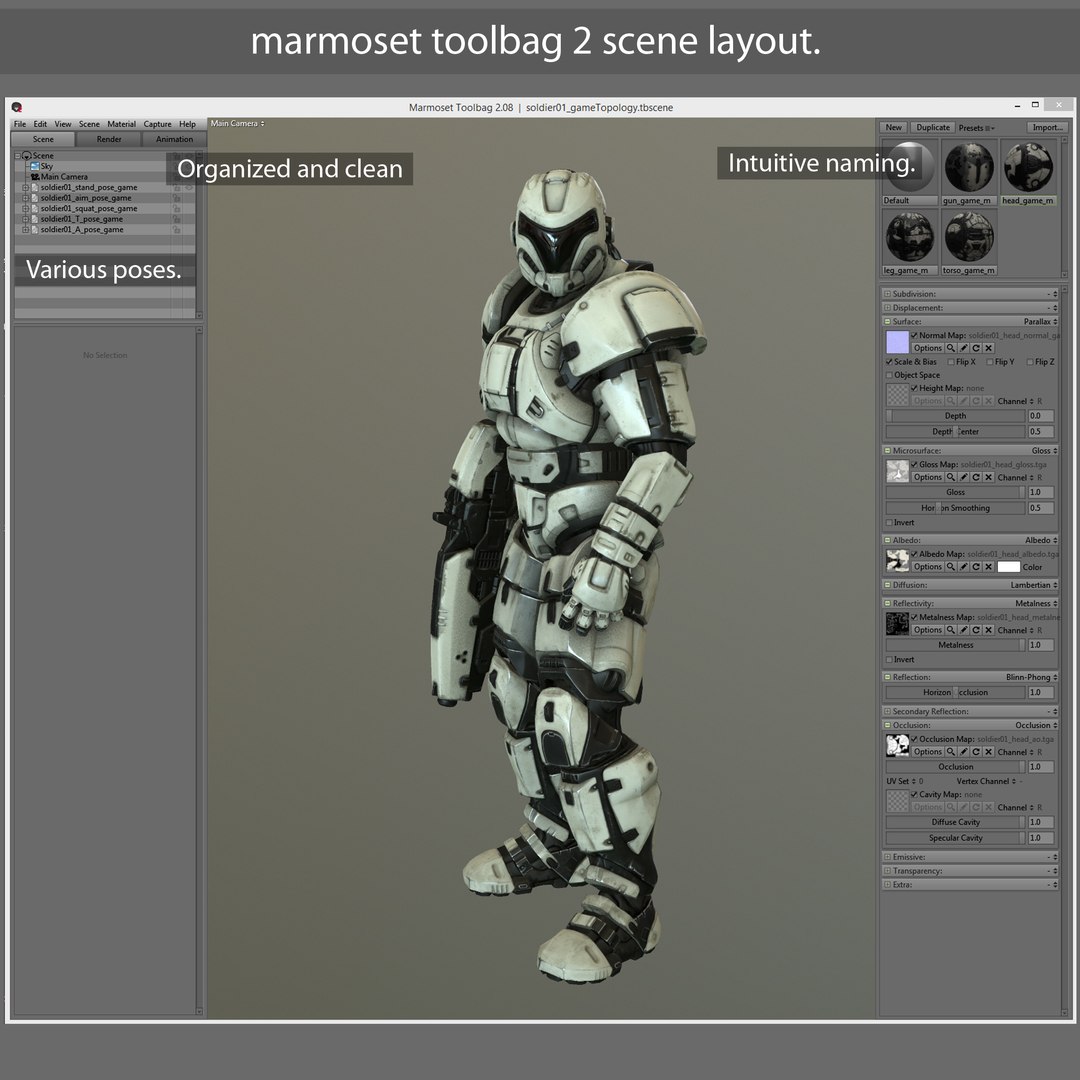The width and height of the screenshot is (1080, 1080).
Task: Open the Help menu
Action: [x=187, y=125]
